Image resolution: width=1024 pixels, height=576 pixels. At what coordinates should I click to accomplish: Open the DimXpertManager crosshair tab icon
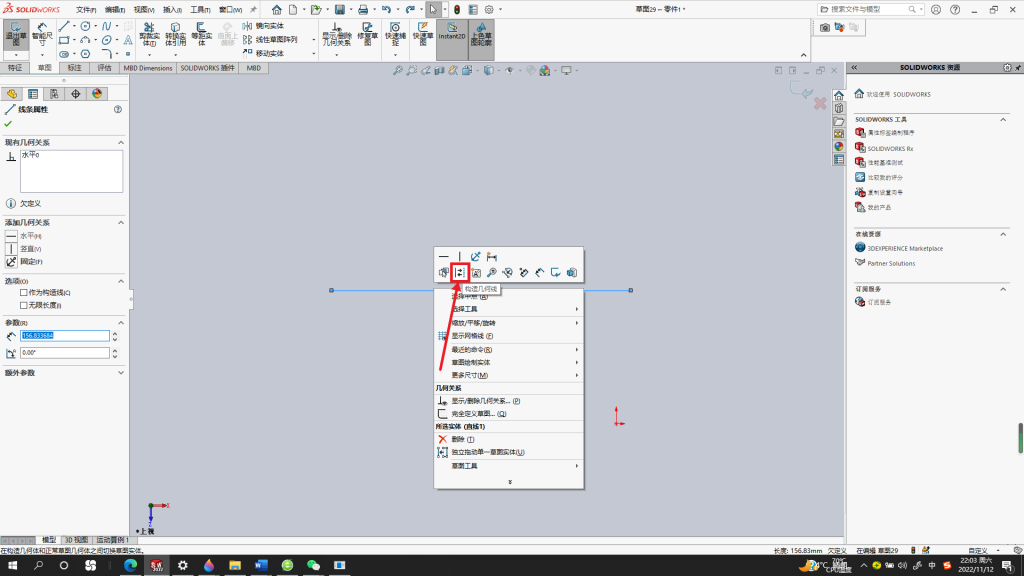pyautogui.click(x=76, y=94)
